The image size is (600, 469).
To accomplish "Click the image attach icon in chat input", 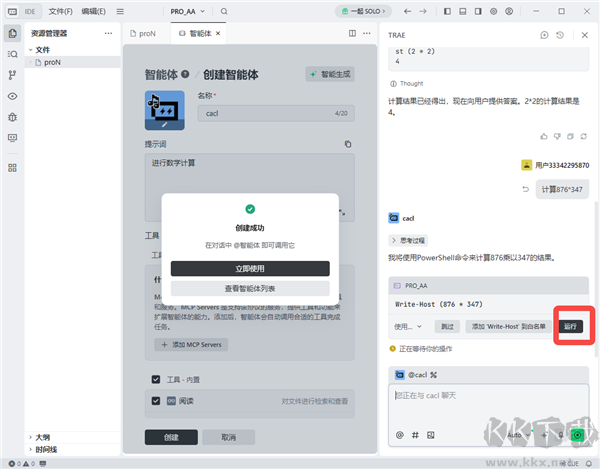I will point(430,435).
